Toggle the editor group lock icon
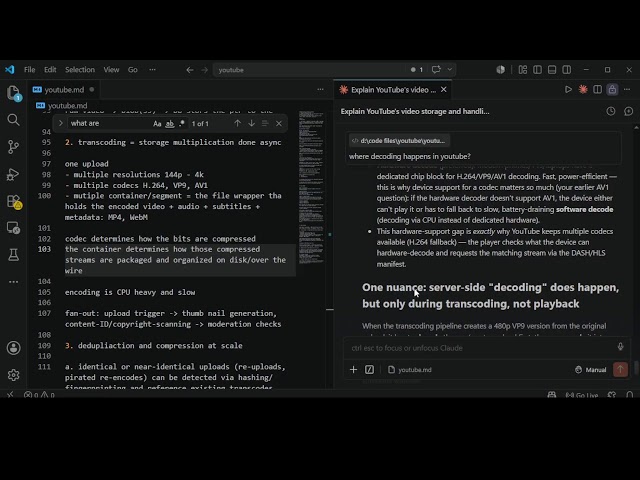The height and width of the screenshot is (480, 640). coord(612,89)
